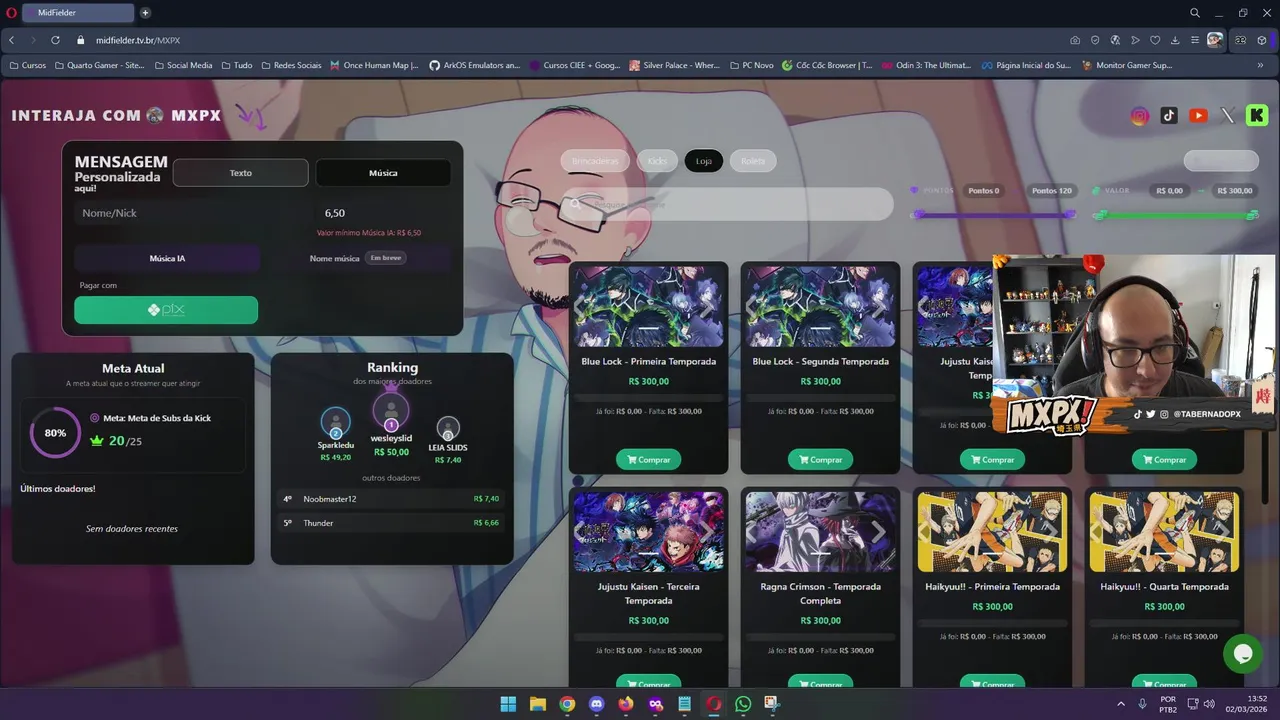Launch Discord from taskbar
The width and height of the screenshot is (1280, 720).
click(597, 704)
